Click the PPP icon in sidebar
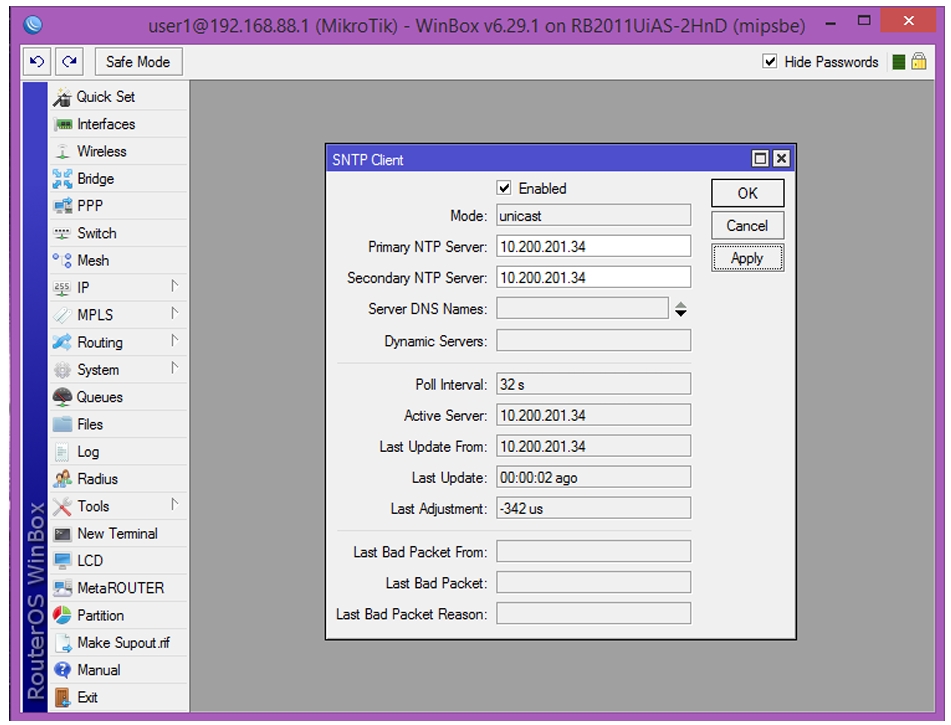This screenshot has height=725, width=951. (x=62, y=206)
